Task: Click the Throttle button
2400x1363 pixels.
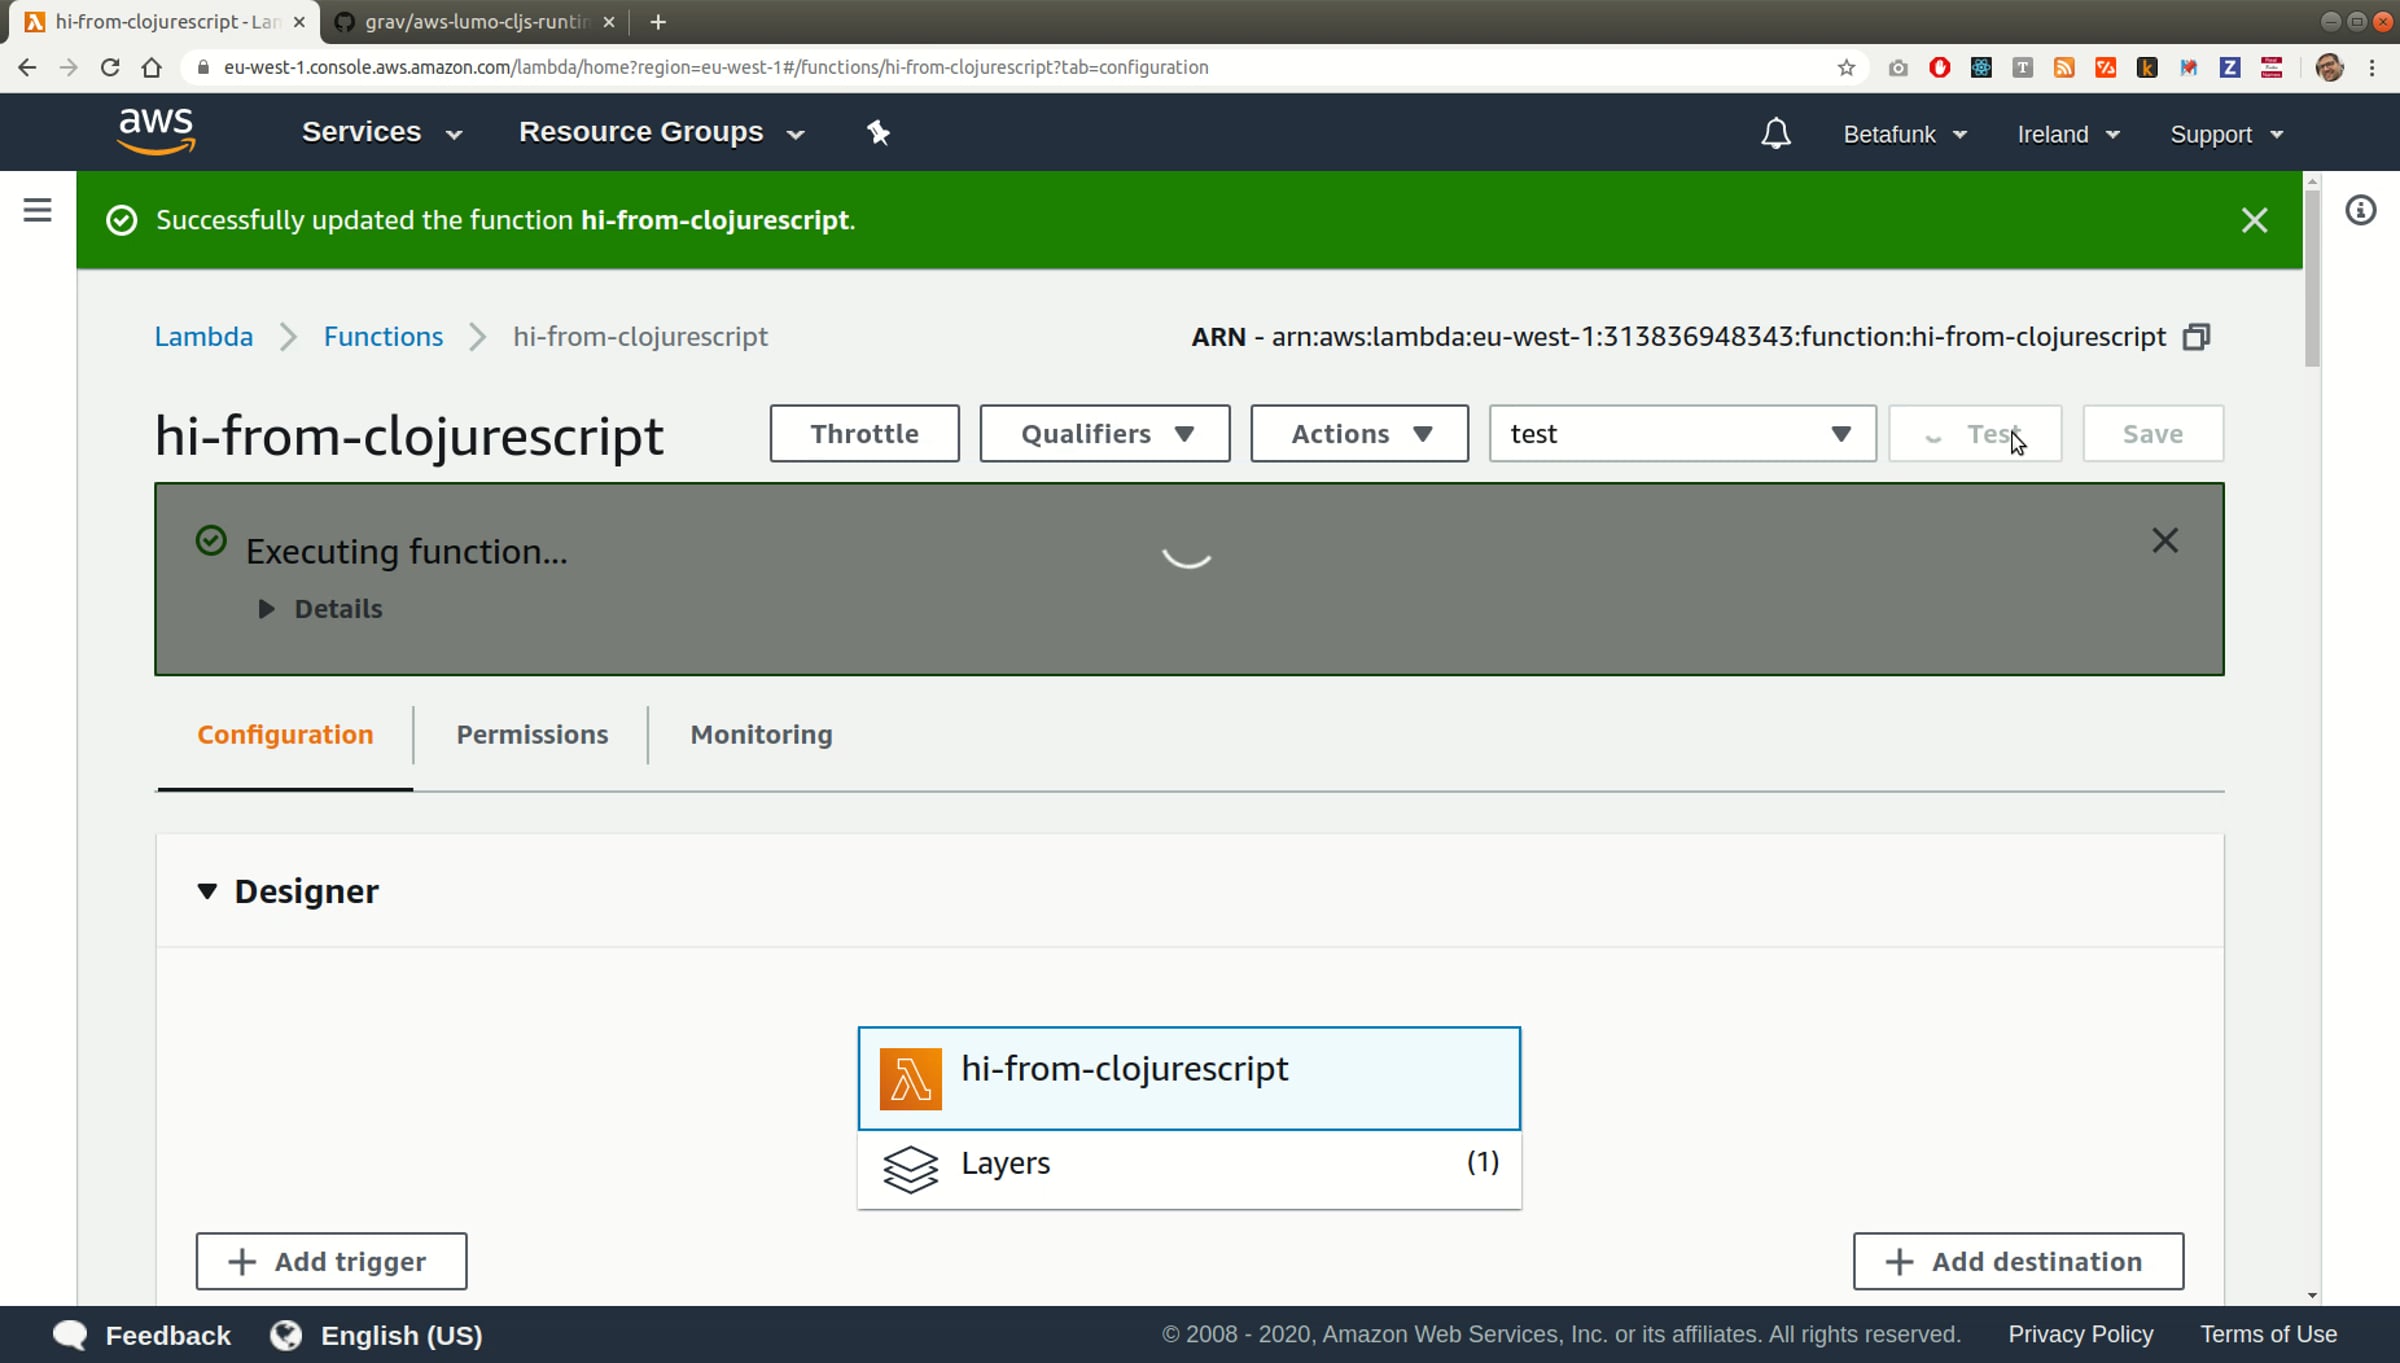Action: (865, 433)
